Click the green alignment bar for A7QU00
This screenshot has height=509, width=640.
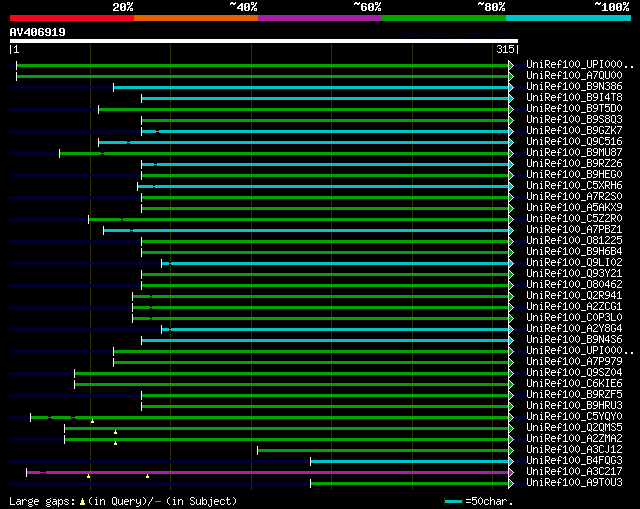pyautogui.click(x=262, y=76)
